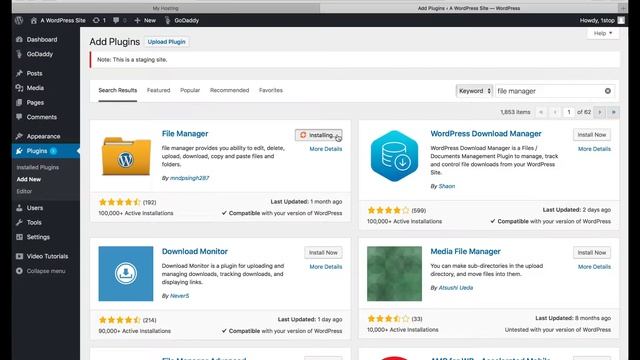640x360 pixels.
Task: Open the Keyword search type dropdown
Action: pyautogui.click(x=474, y=91)
